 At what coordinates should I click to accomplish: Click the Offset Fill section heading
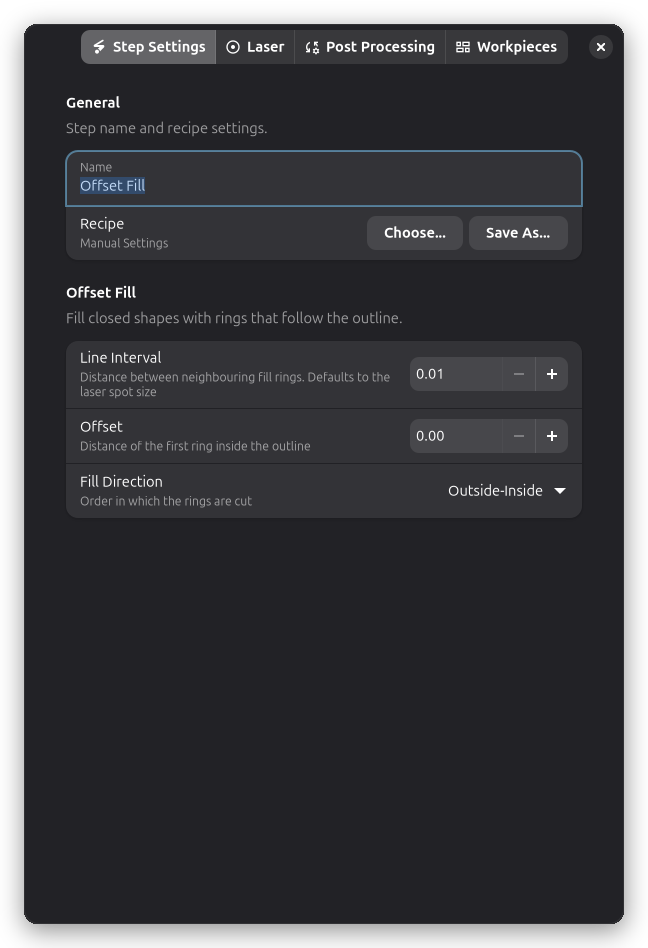[101, 293]
